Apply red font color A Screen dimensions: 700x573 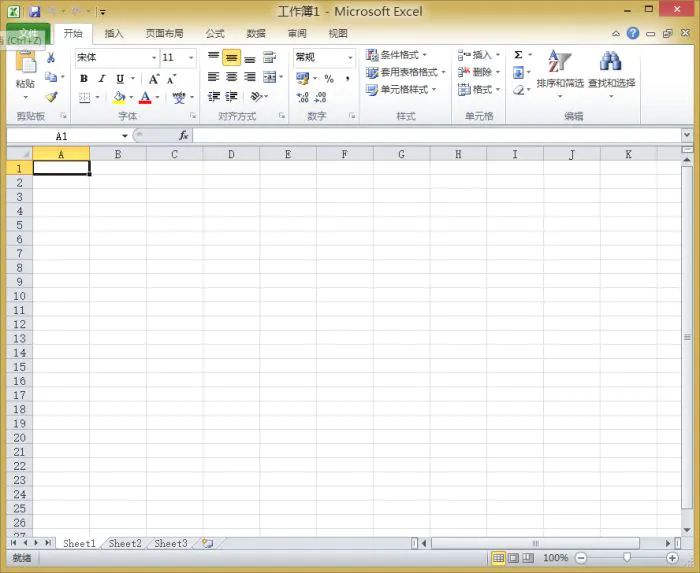click(x=145, y=97)
